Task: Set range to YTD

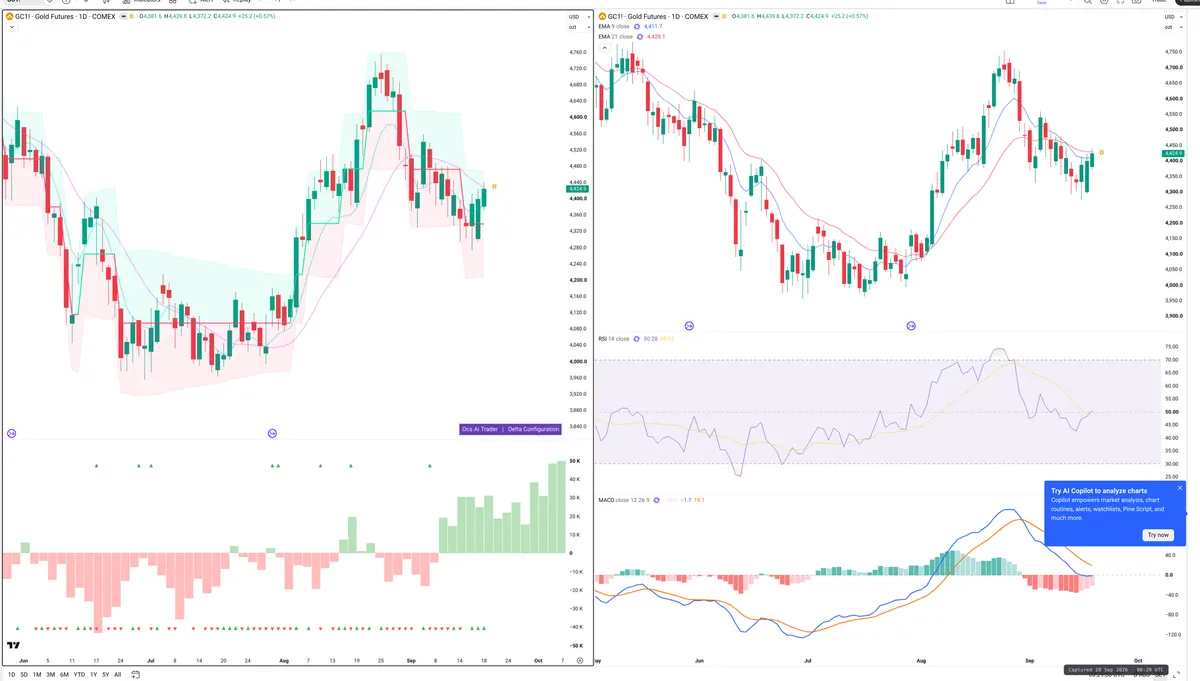Action: 79,675
